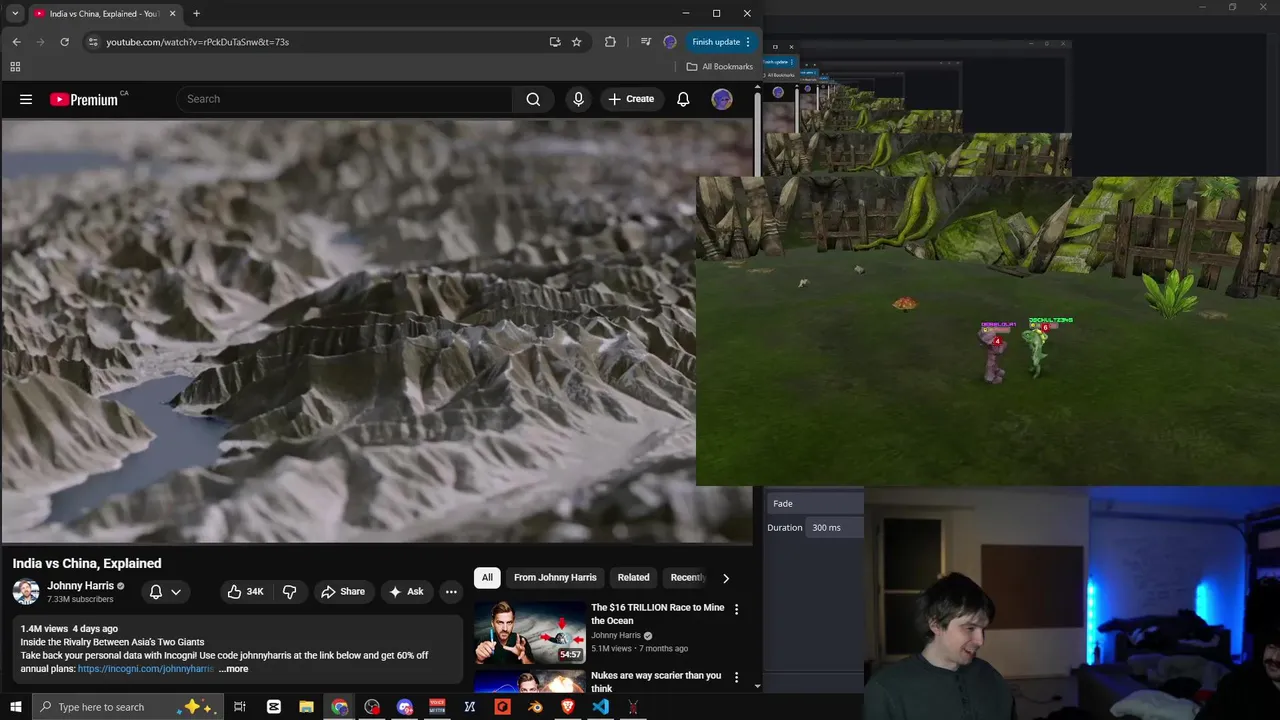Bookmark this page with the star icon
Screen dimensions: 1280x720
pyautogui.click(x=577, y=42)
